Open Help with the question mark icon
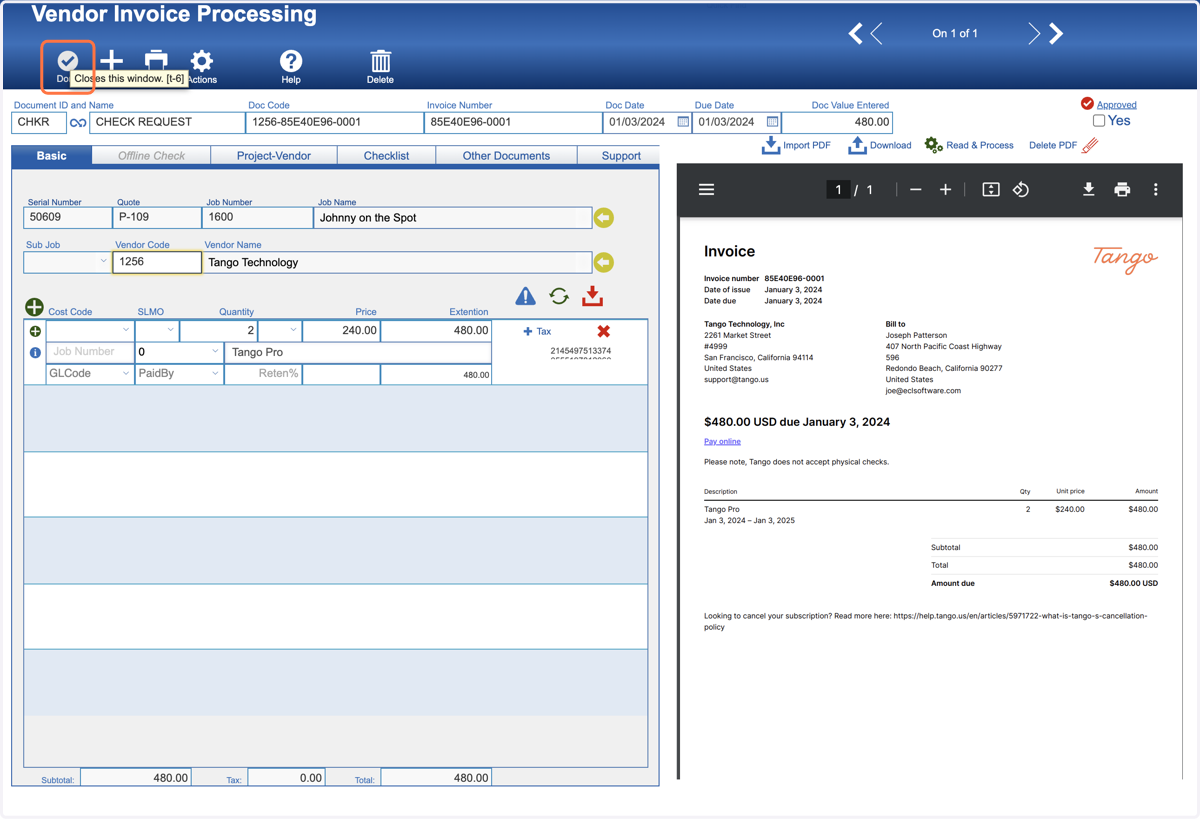This screenshot has height=819, width=1200. pyautogui.click(x=291, y=61)
